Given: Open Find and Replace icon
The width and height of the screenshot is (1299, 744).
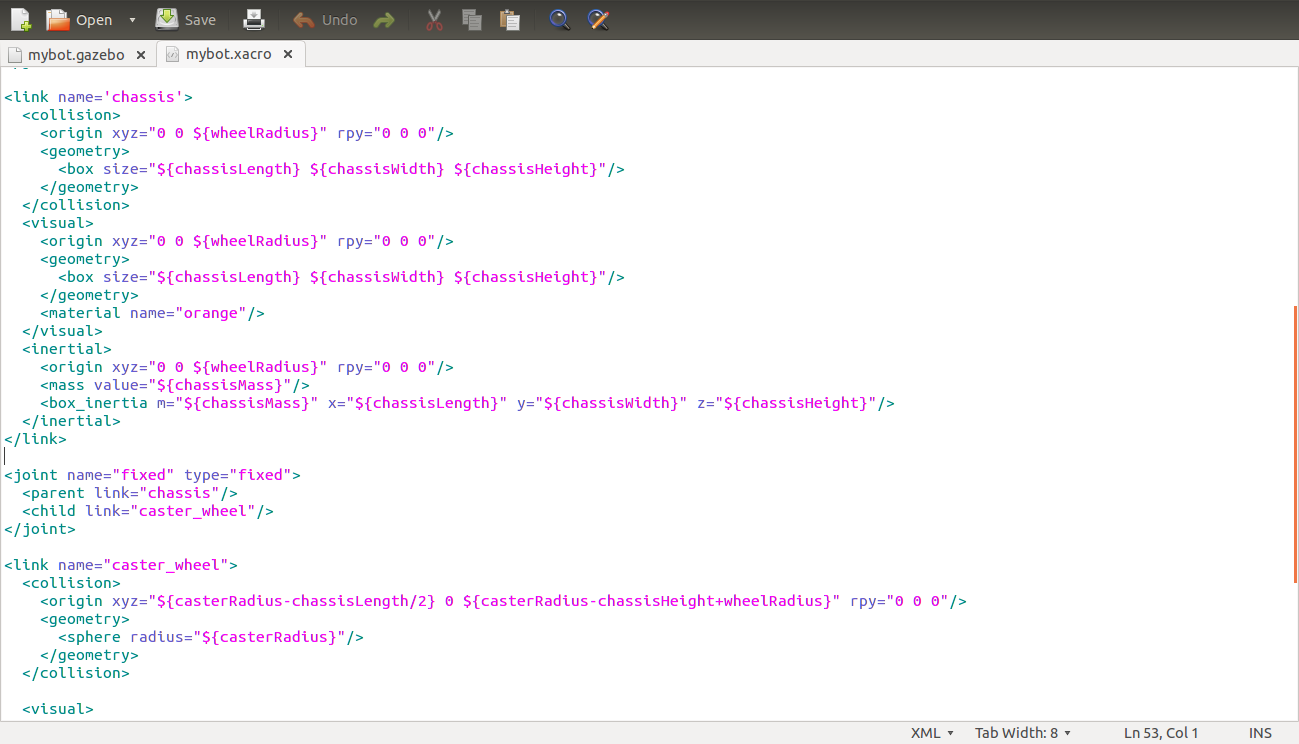Looking at the screenshot, I should [x=598, y=19].
